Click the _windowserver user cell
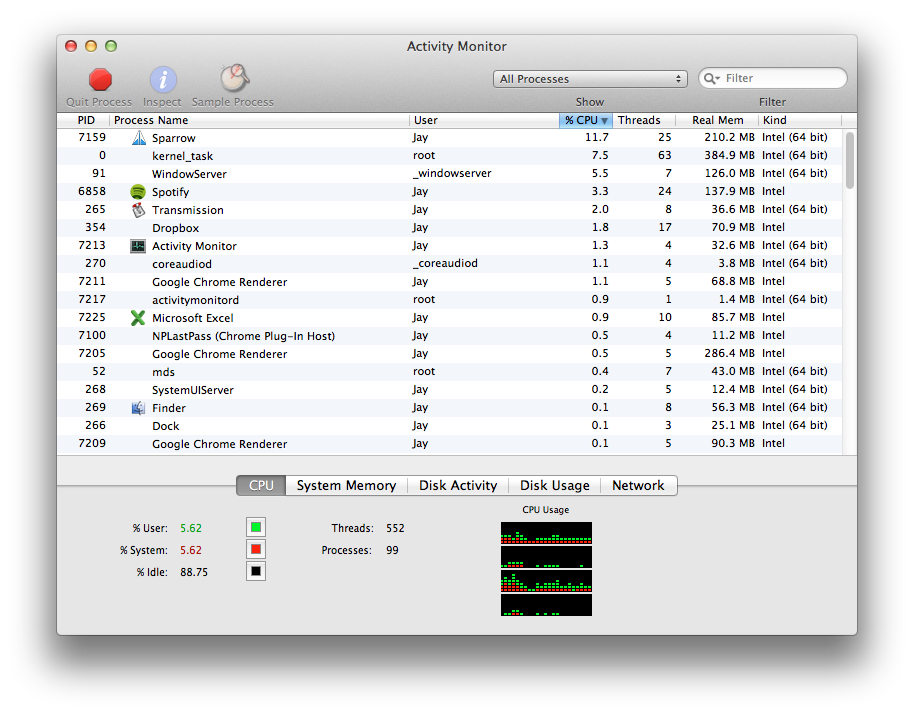 [452, 174]
